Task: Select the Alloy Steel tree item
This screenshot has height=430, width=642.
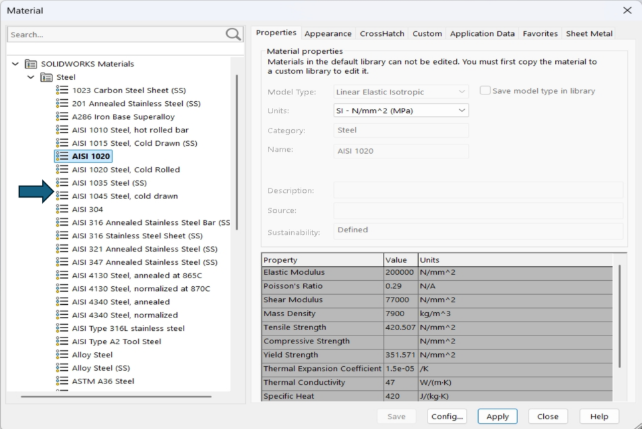Action: [92, 355]
